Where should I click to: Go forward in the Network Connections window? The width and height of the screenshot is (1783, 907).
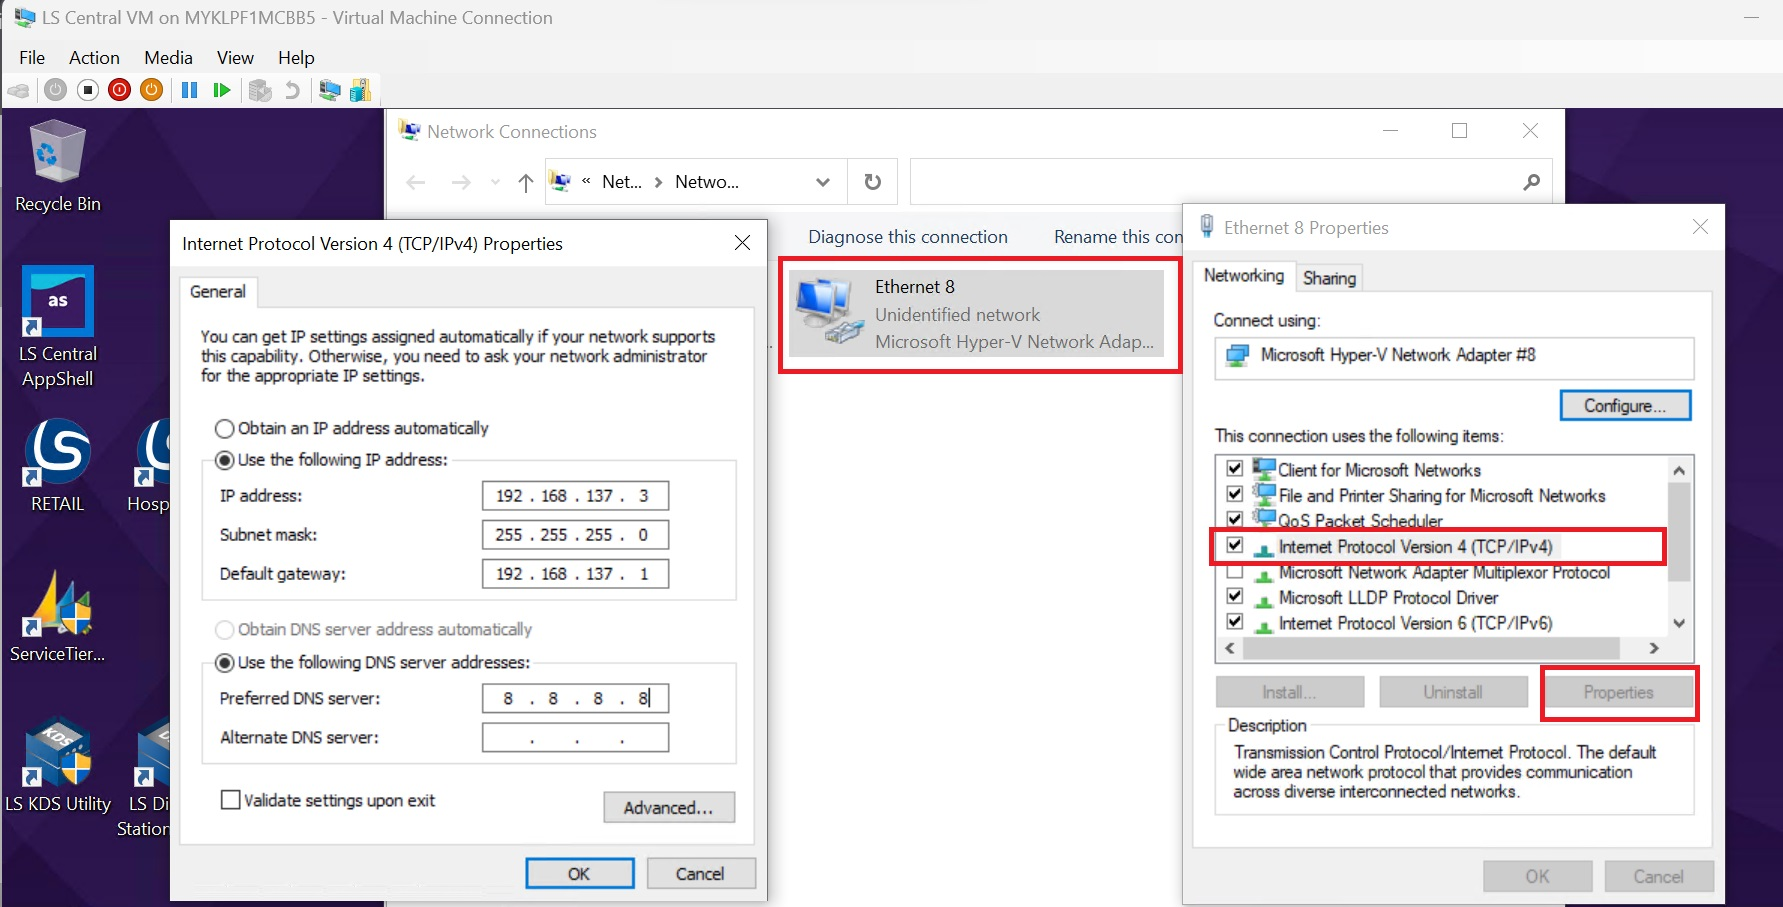tap(461, 182)
